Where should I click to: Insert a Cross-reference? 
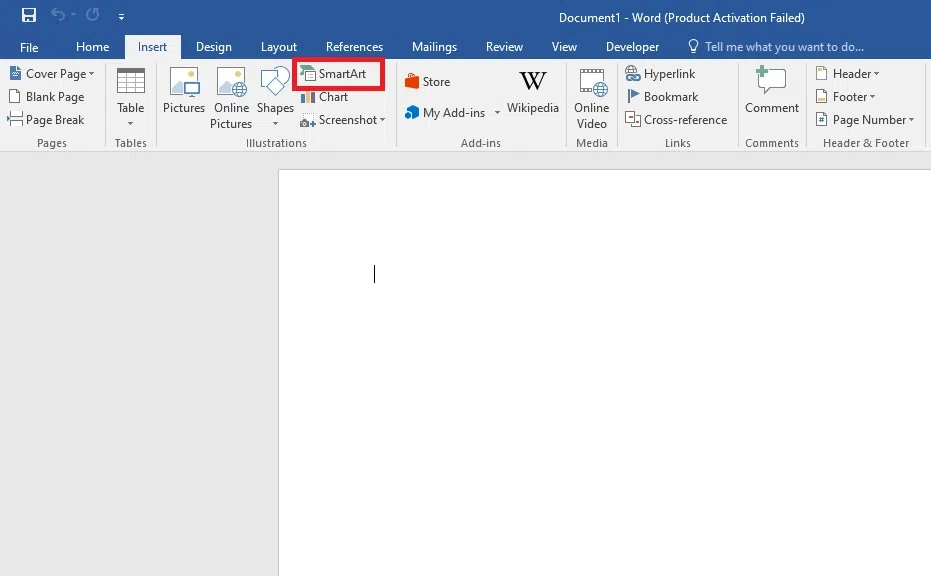(x=676, y=119)
